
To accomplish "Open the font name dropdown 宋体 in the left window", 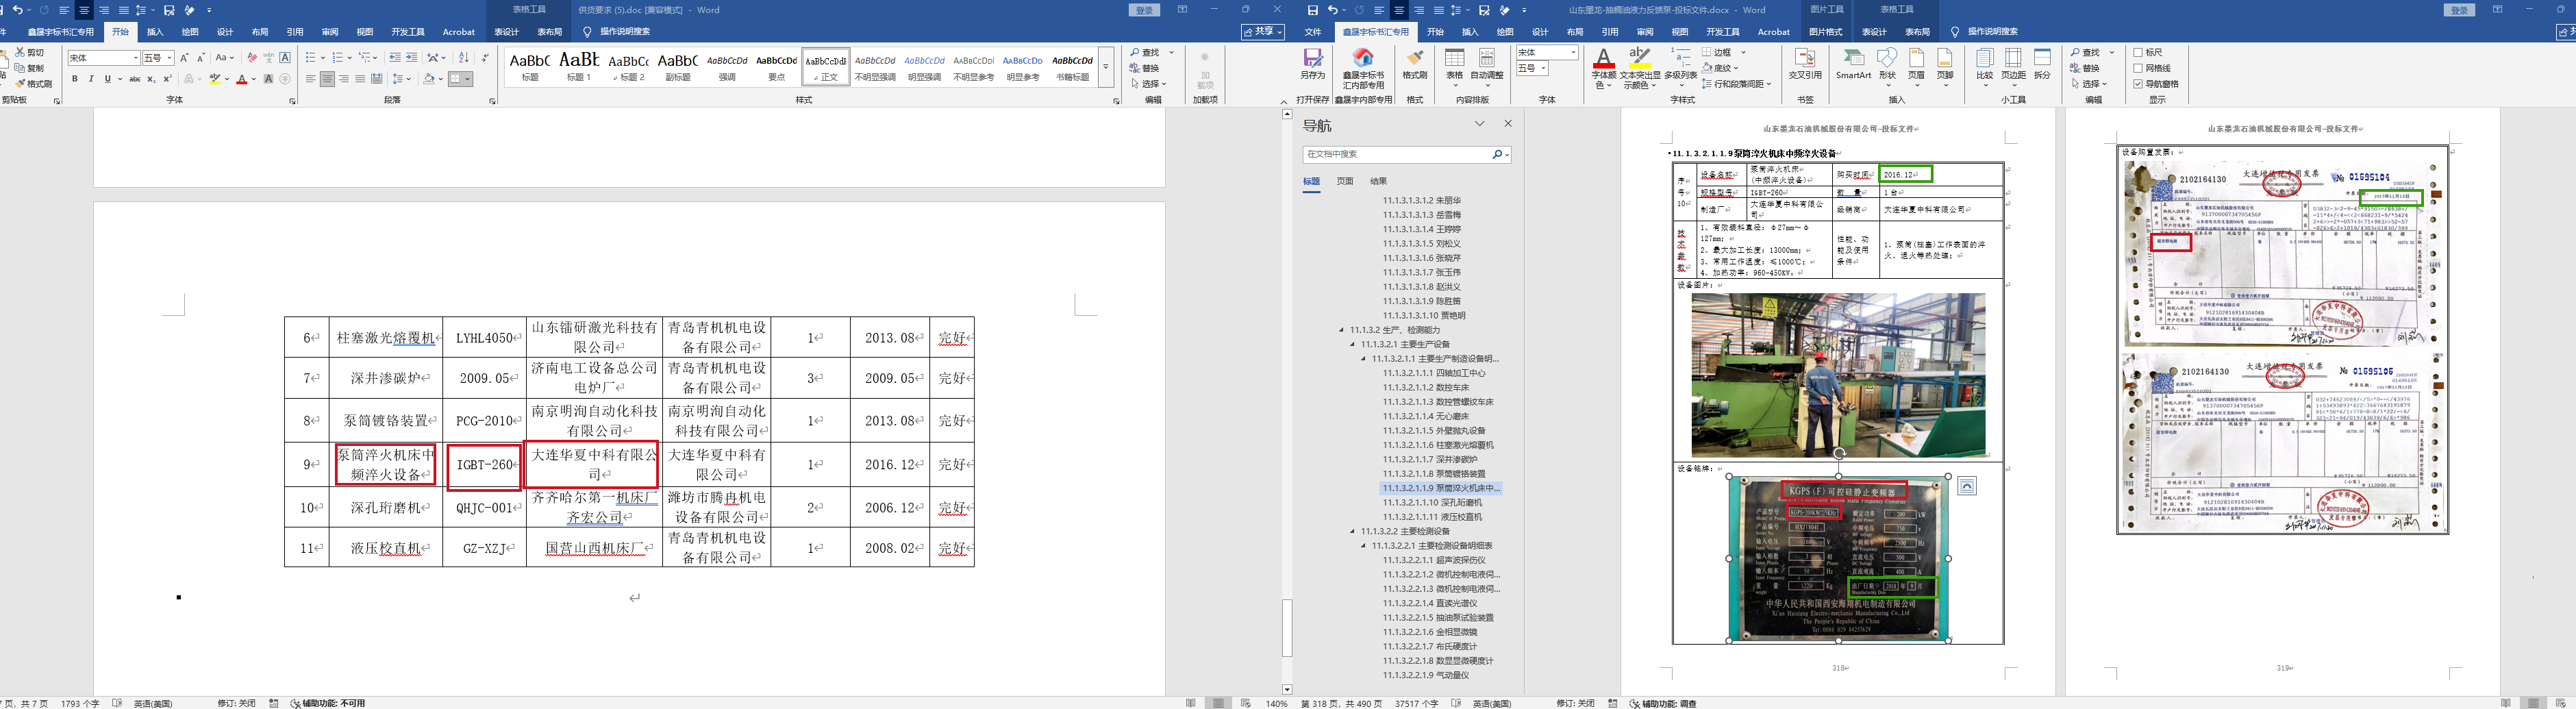I will (135, 58).
